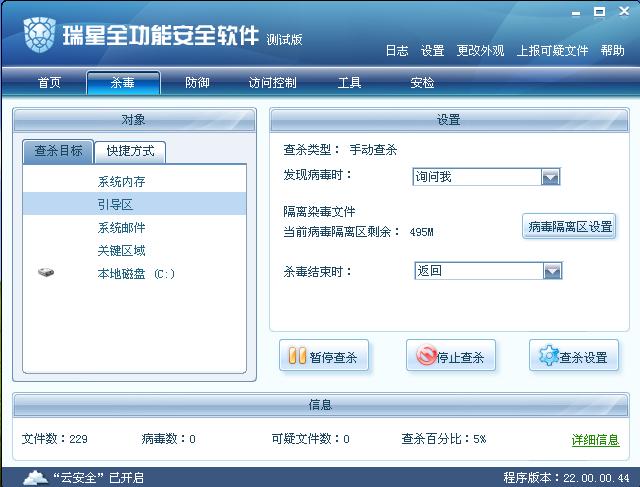Click the 文件数:229 value

[x=55, y=439]
